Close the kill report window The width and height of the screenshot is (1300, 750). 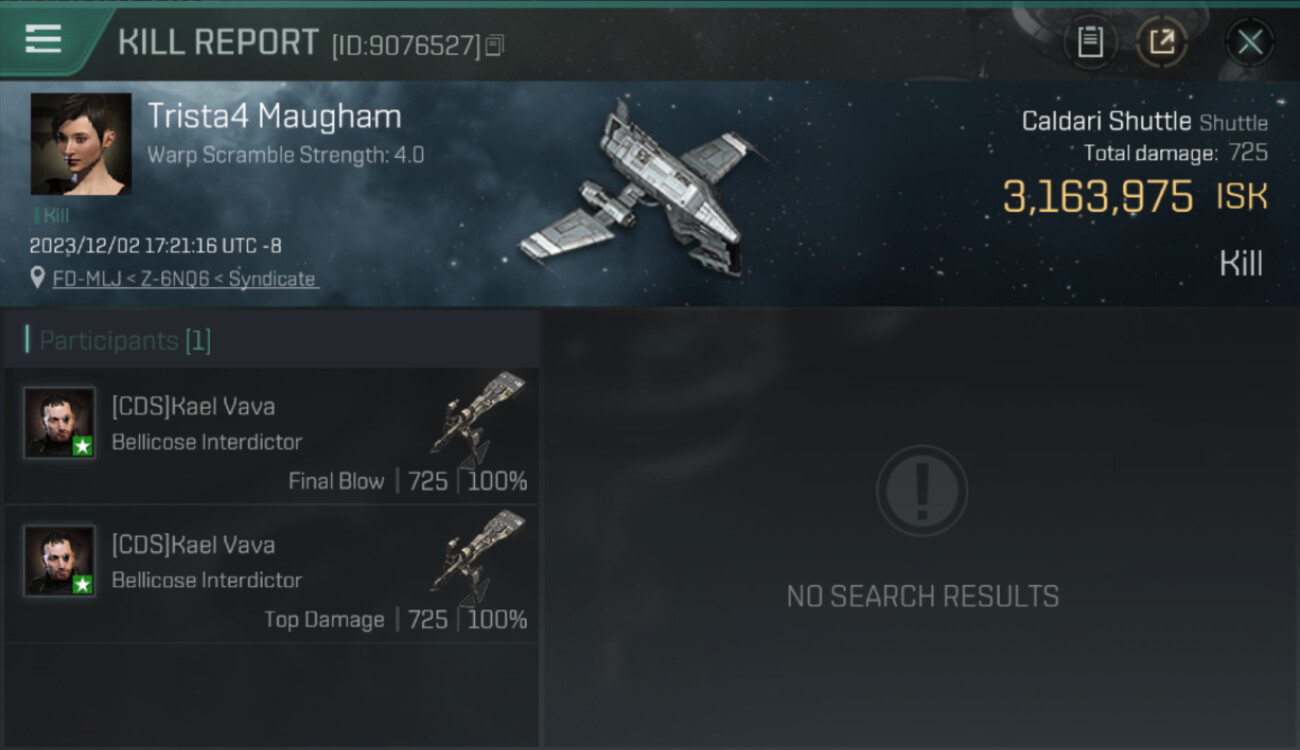[1249, 42]
